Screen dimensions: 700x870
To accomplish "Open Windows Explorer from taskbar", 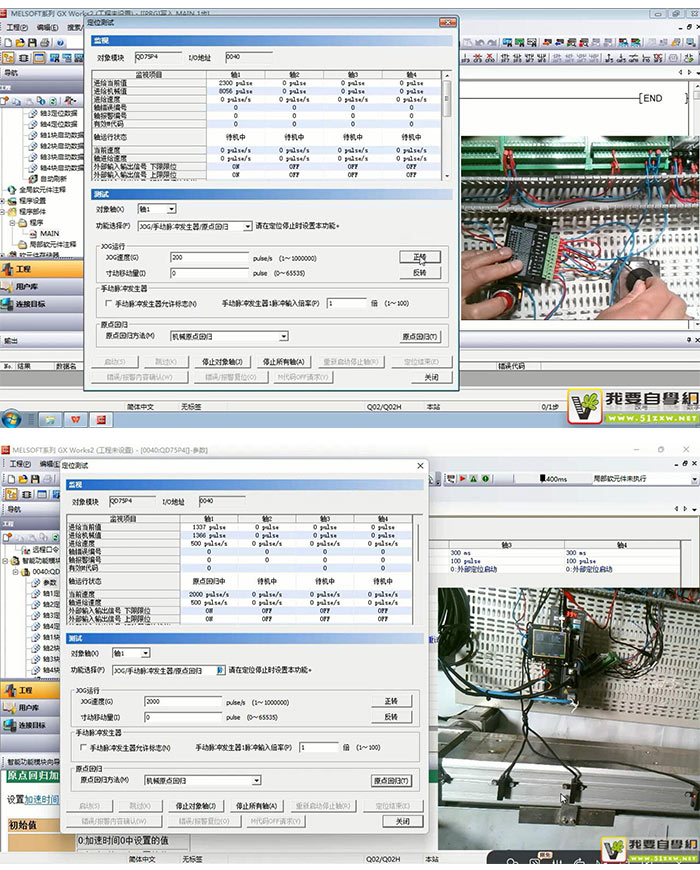I will [x=50, y=419].
